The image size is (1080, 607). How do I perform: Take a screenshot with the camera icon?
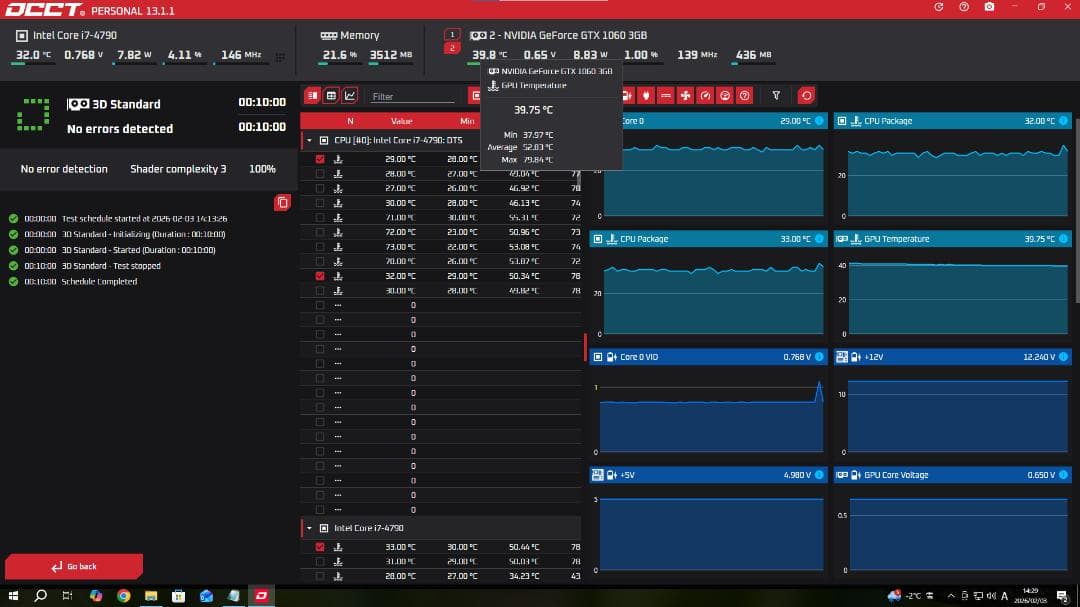[989, 7]
